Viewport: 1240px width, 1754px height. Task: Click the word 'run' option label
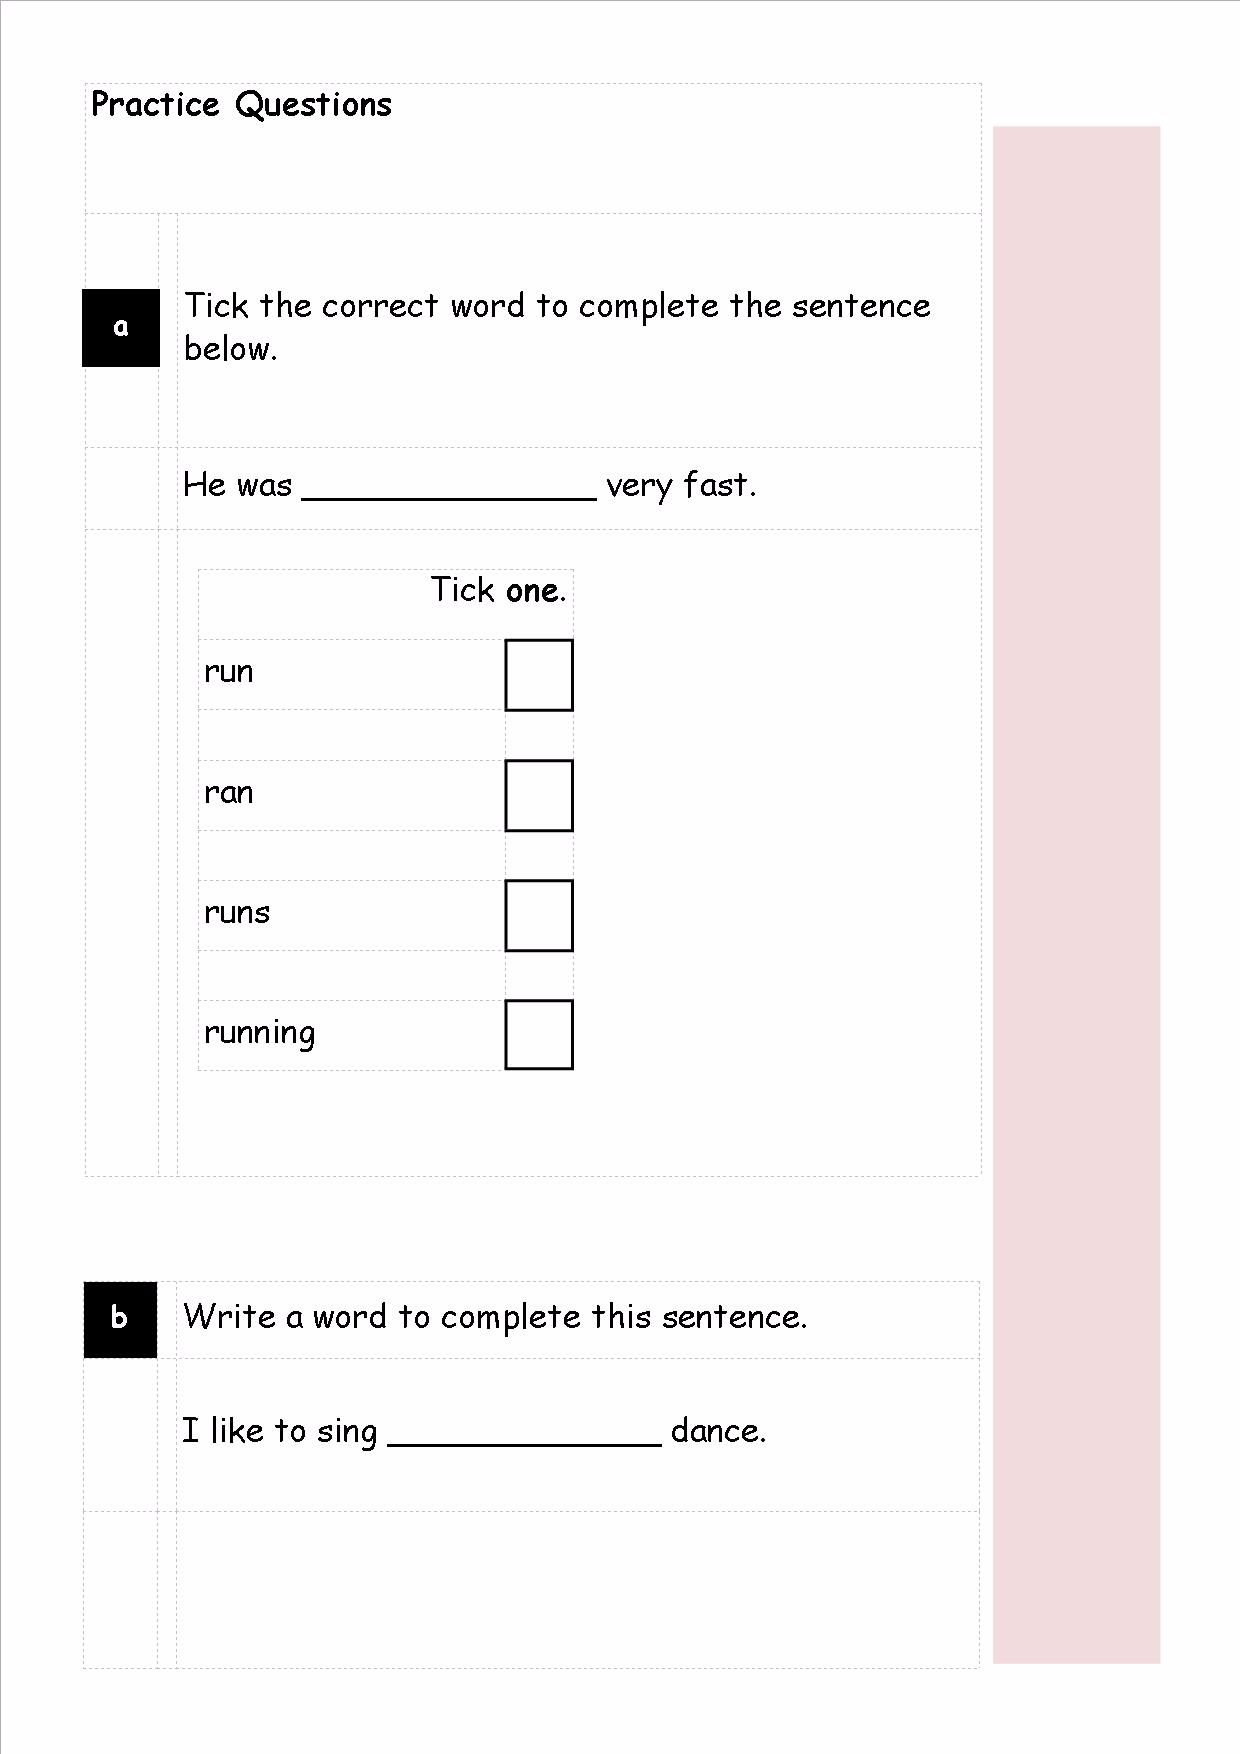pos(229,672)
